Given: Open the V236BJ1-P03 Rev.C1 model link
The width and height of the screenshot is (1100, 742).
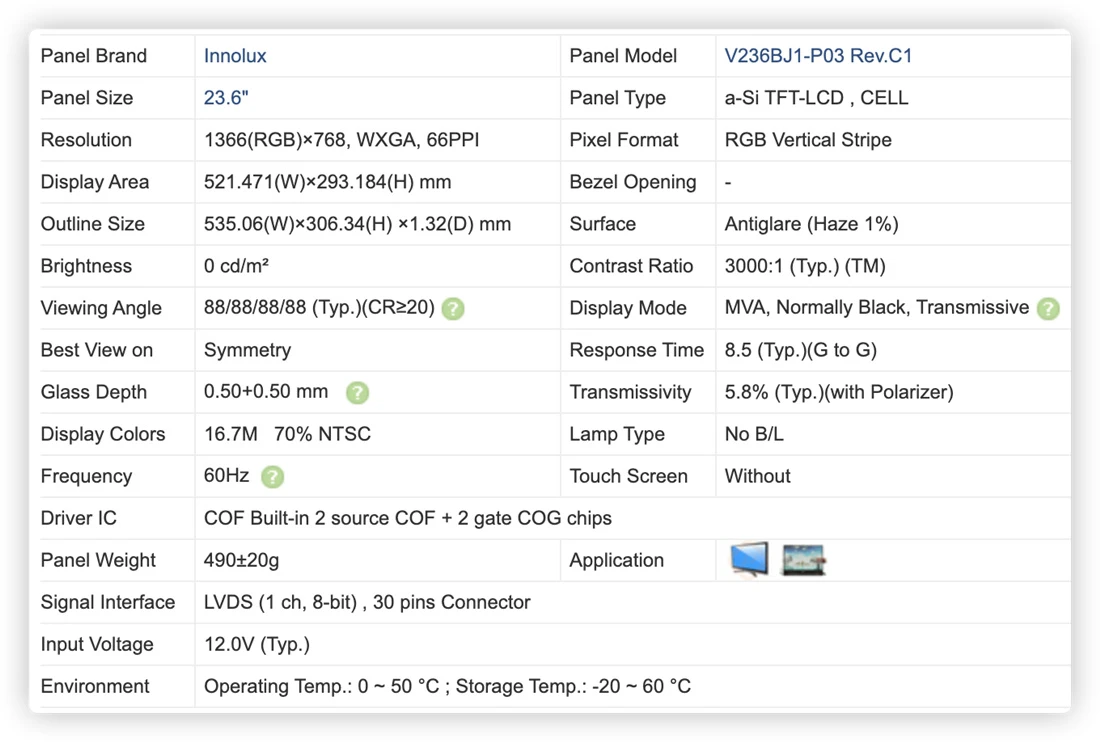Looking at the screenshot, I should click(818, 56).
